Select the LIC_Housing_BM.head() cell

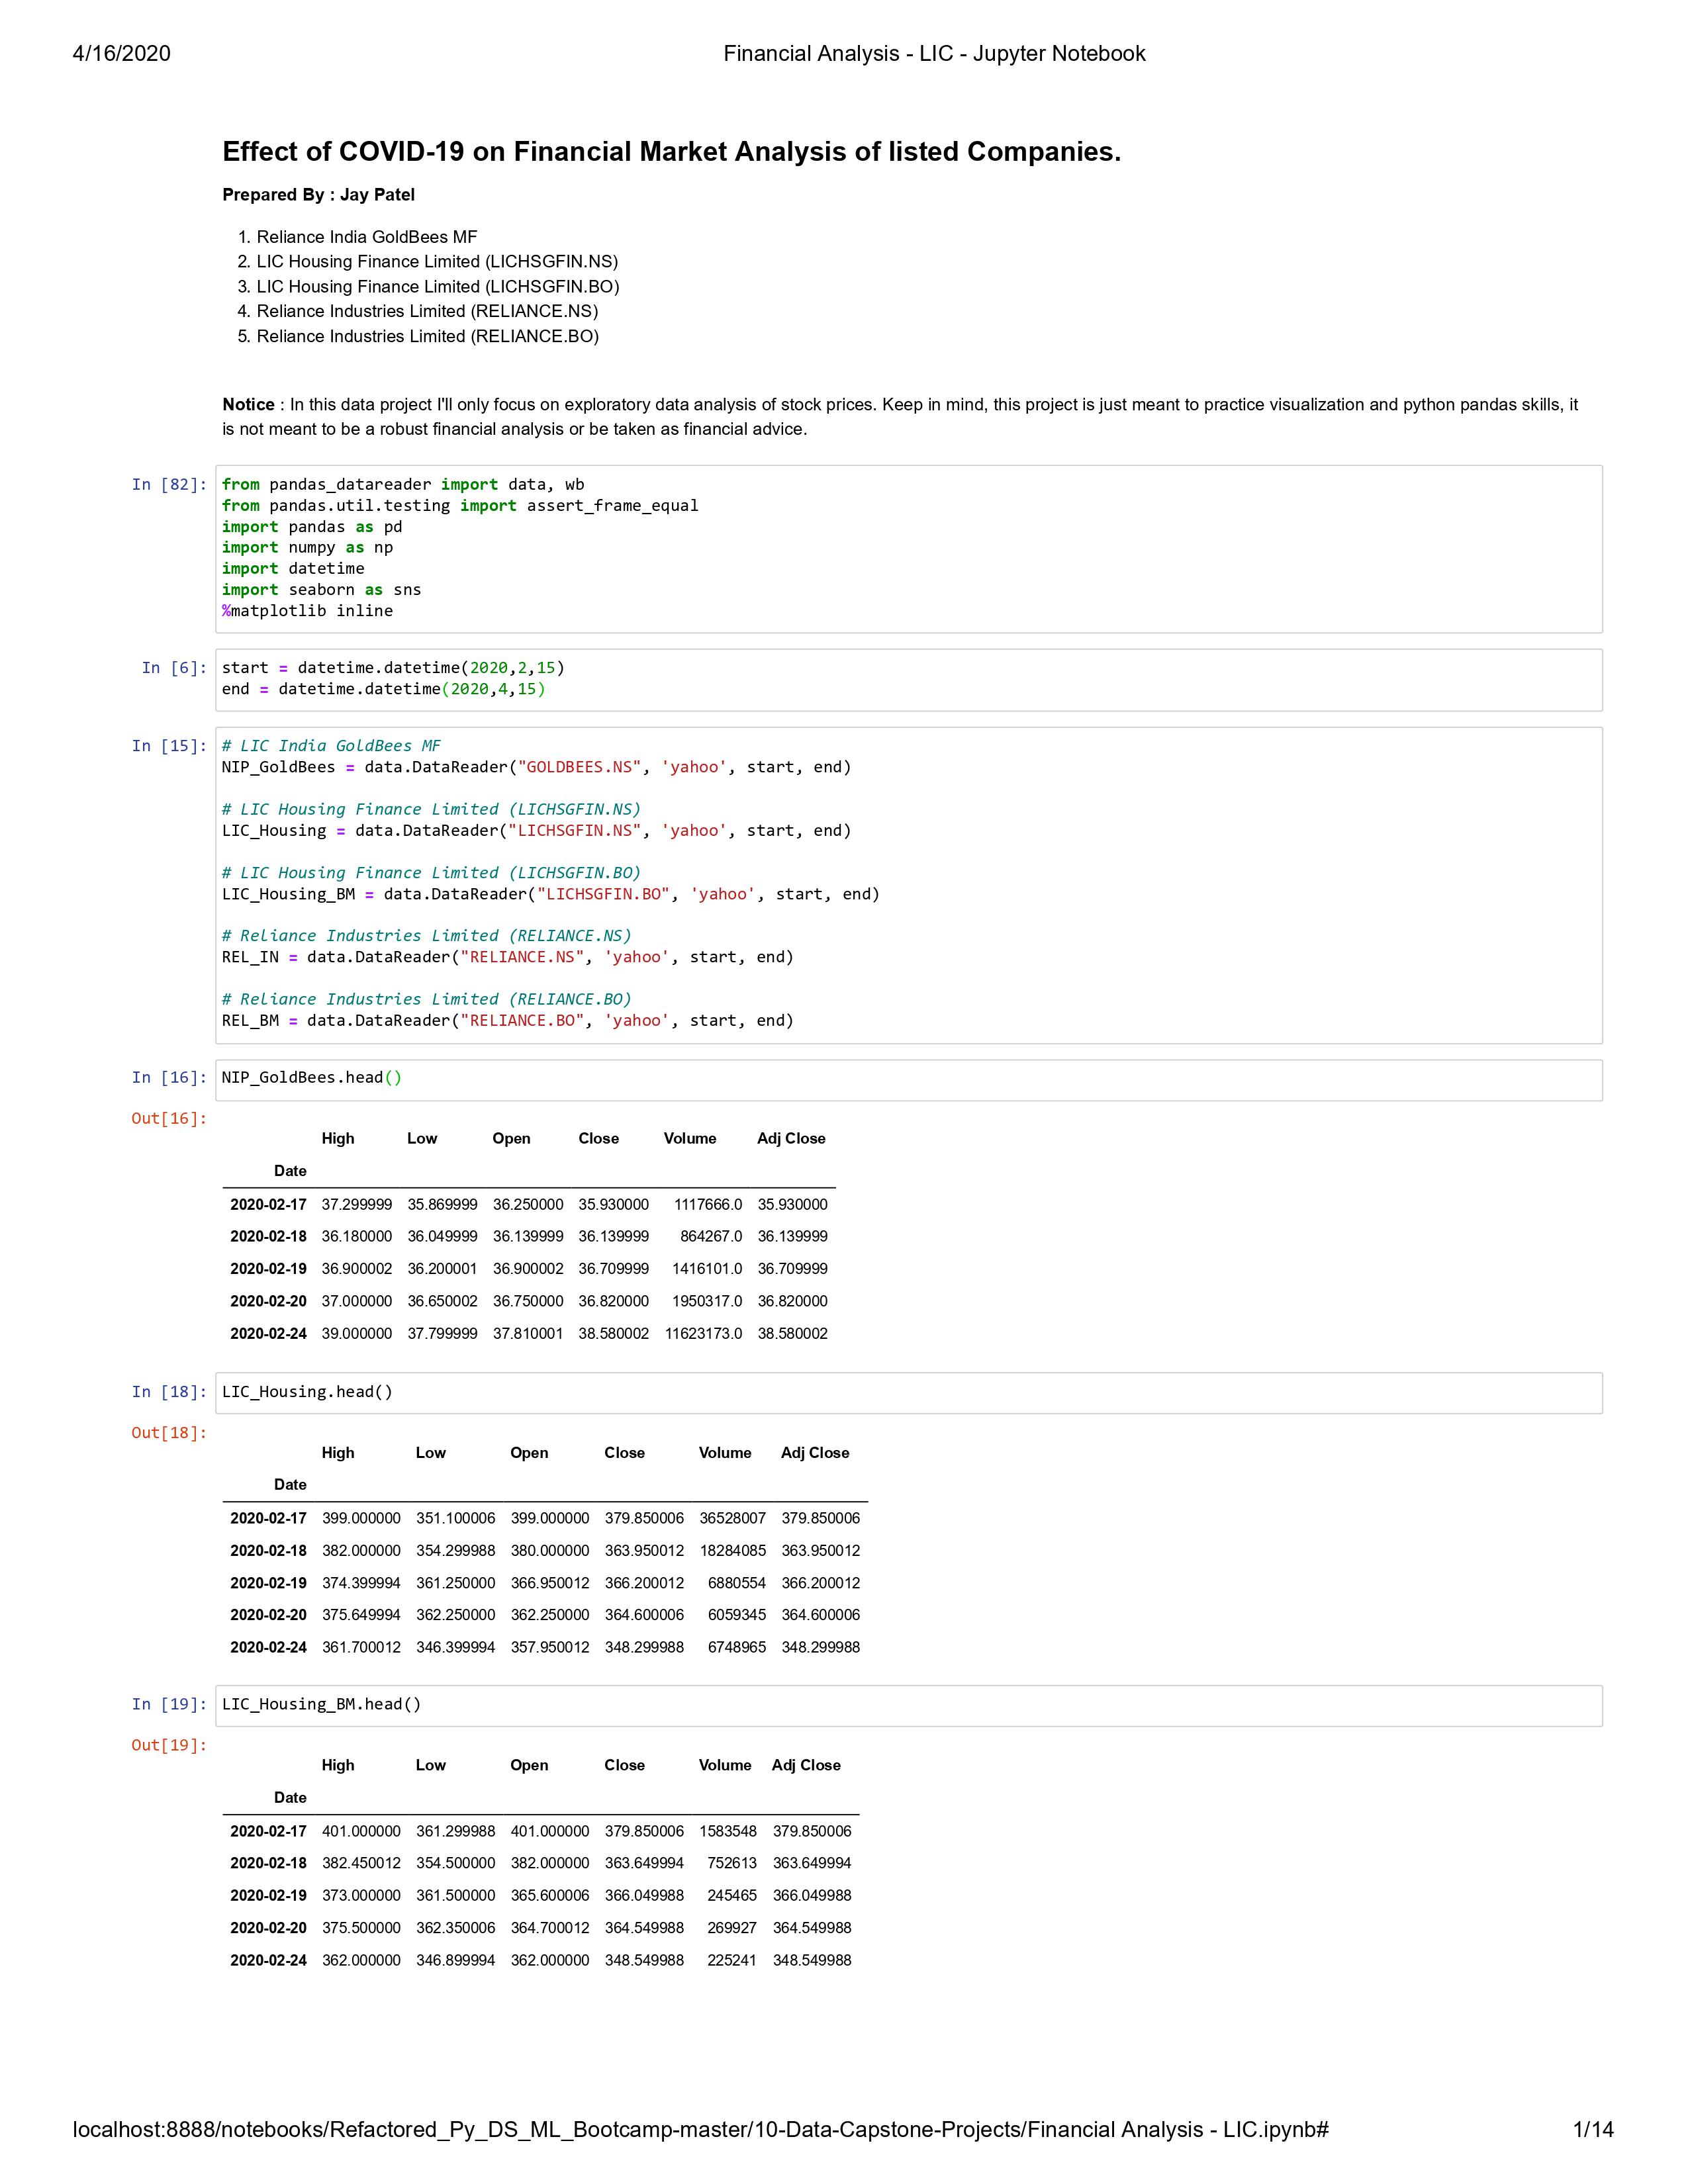coord(908,1706)
